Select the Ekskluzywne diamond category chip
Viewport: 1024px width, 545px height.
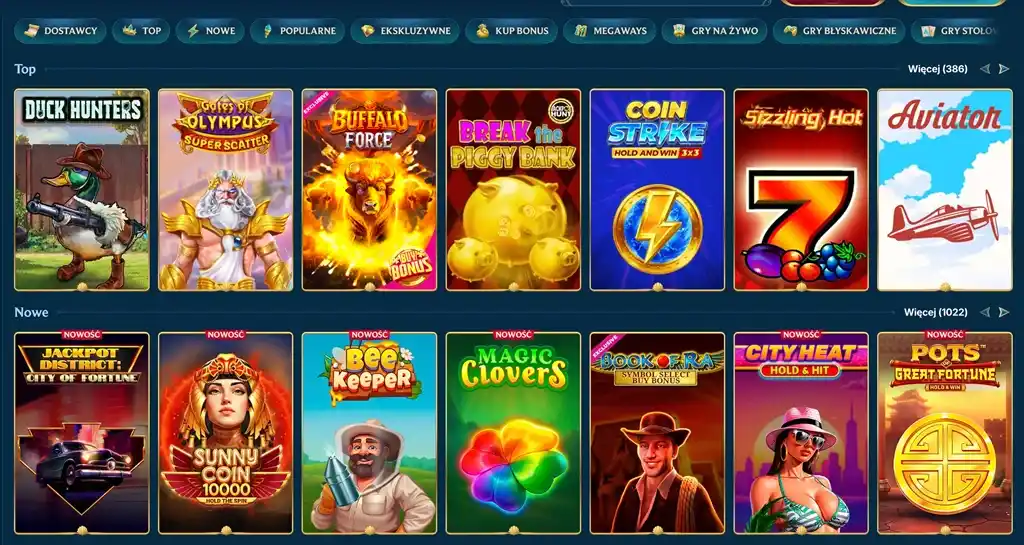pos(405,31)
